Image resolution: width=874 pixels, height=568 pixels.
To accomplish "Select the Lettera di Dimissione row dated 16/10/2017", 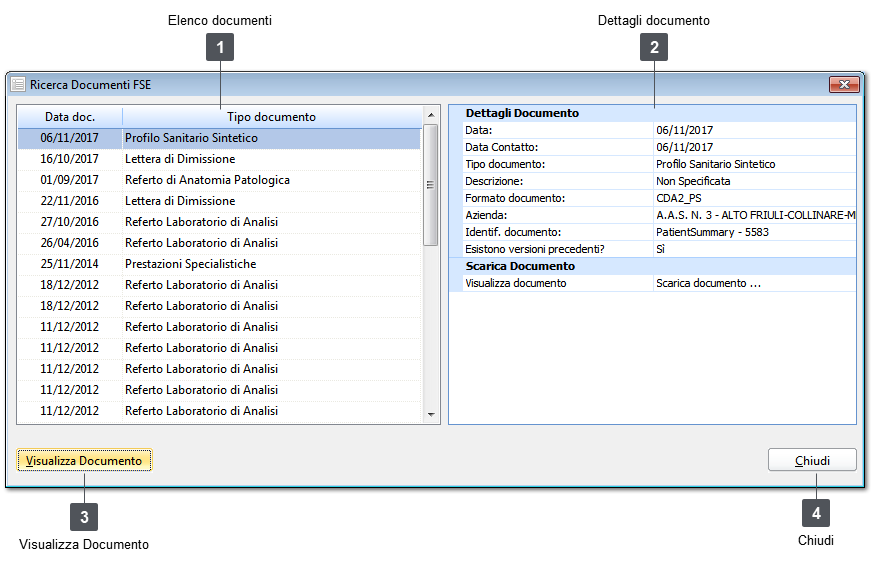I will click(x=219, y=159).
